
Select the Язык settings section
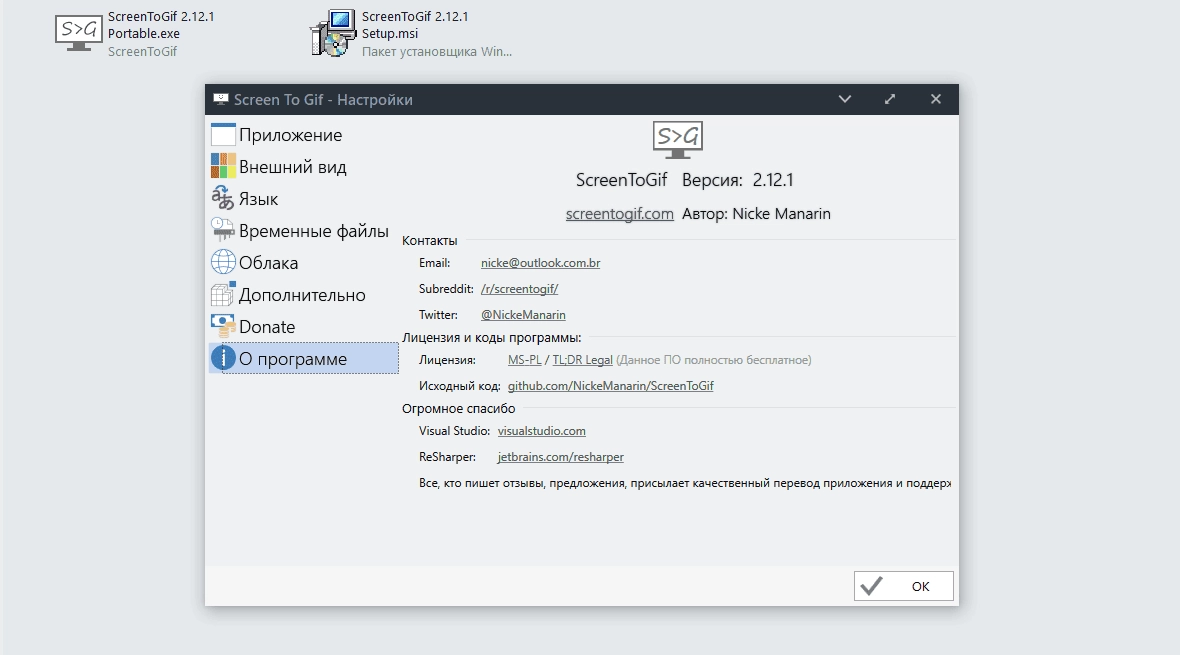tap(258, 200)
